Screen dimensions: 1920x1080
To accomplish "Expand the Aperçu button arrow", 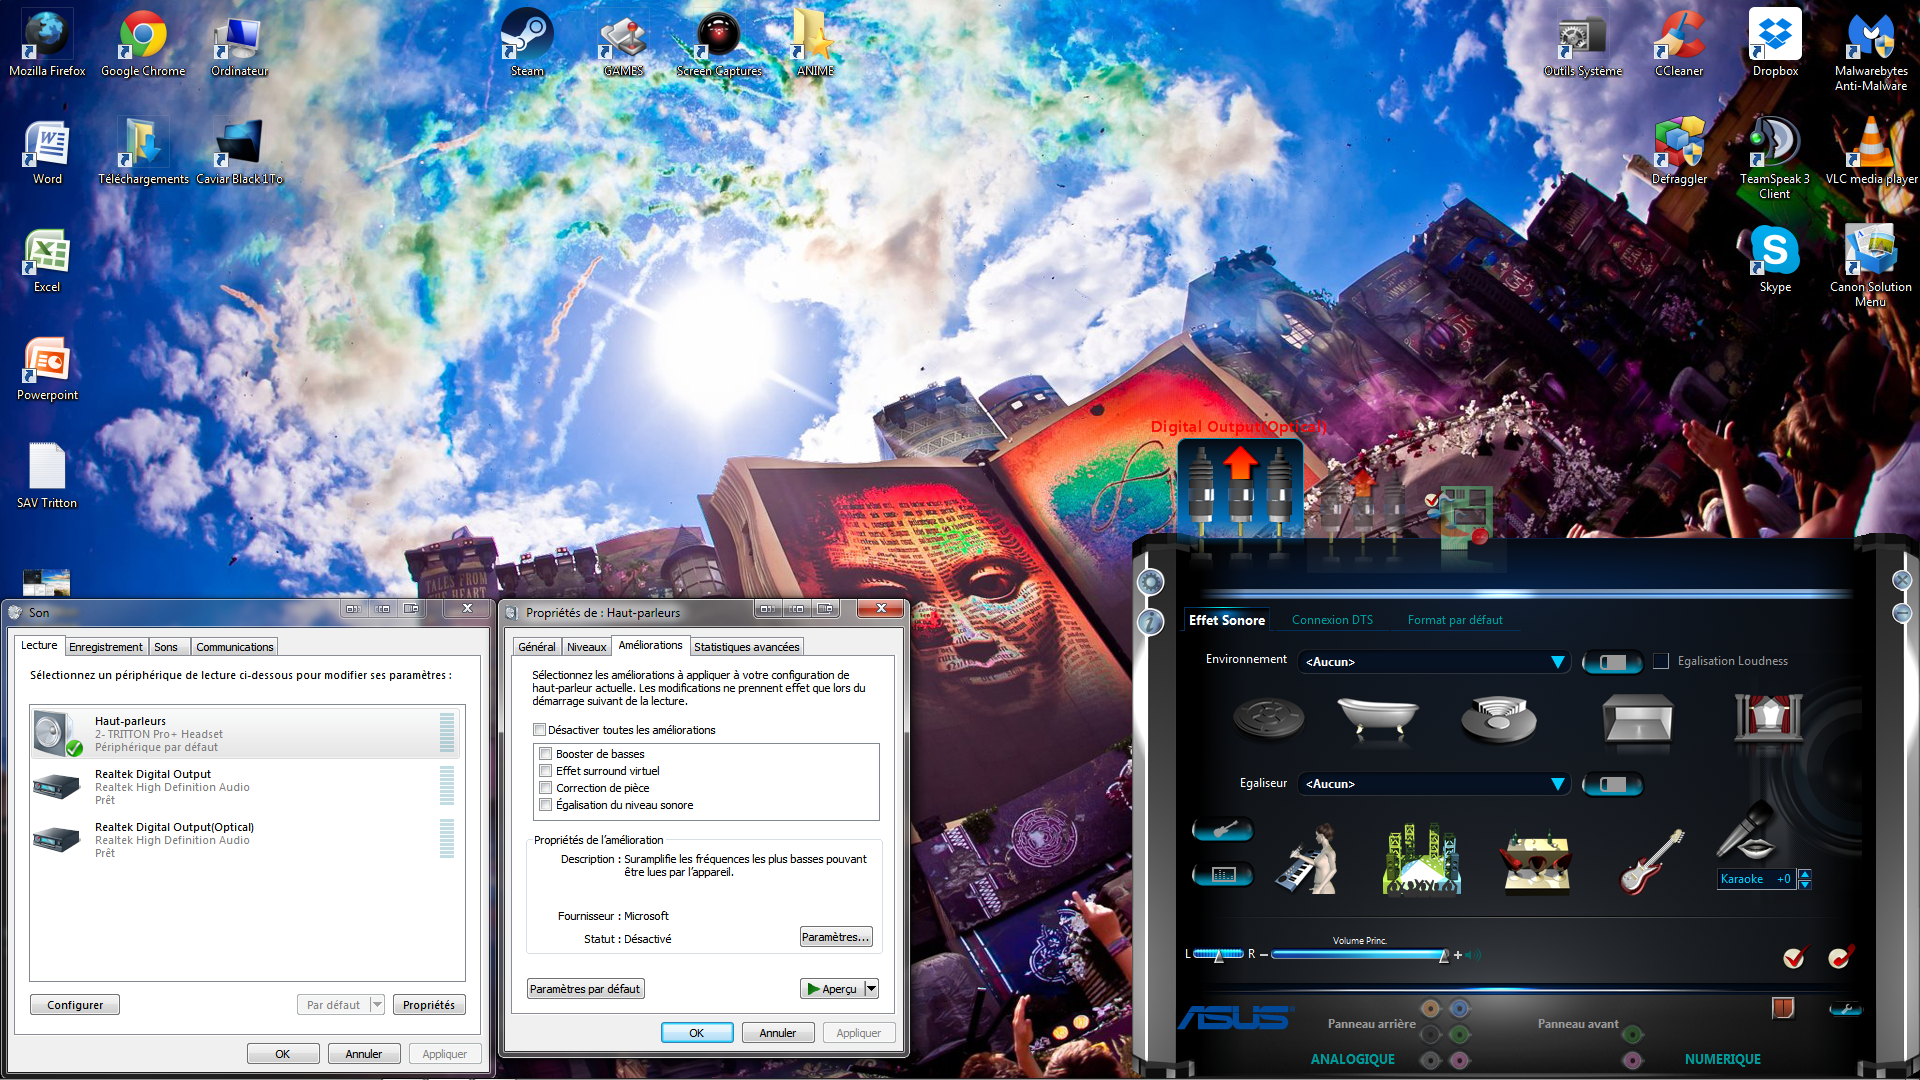I will [x=871, y=989].
